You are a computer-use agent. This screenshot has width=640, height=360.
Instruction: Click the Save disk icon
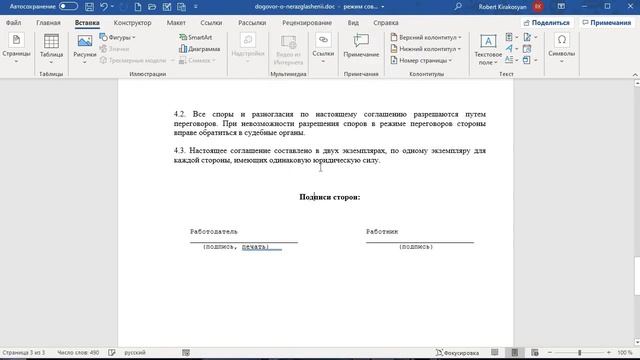coord(89,7)
